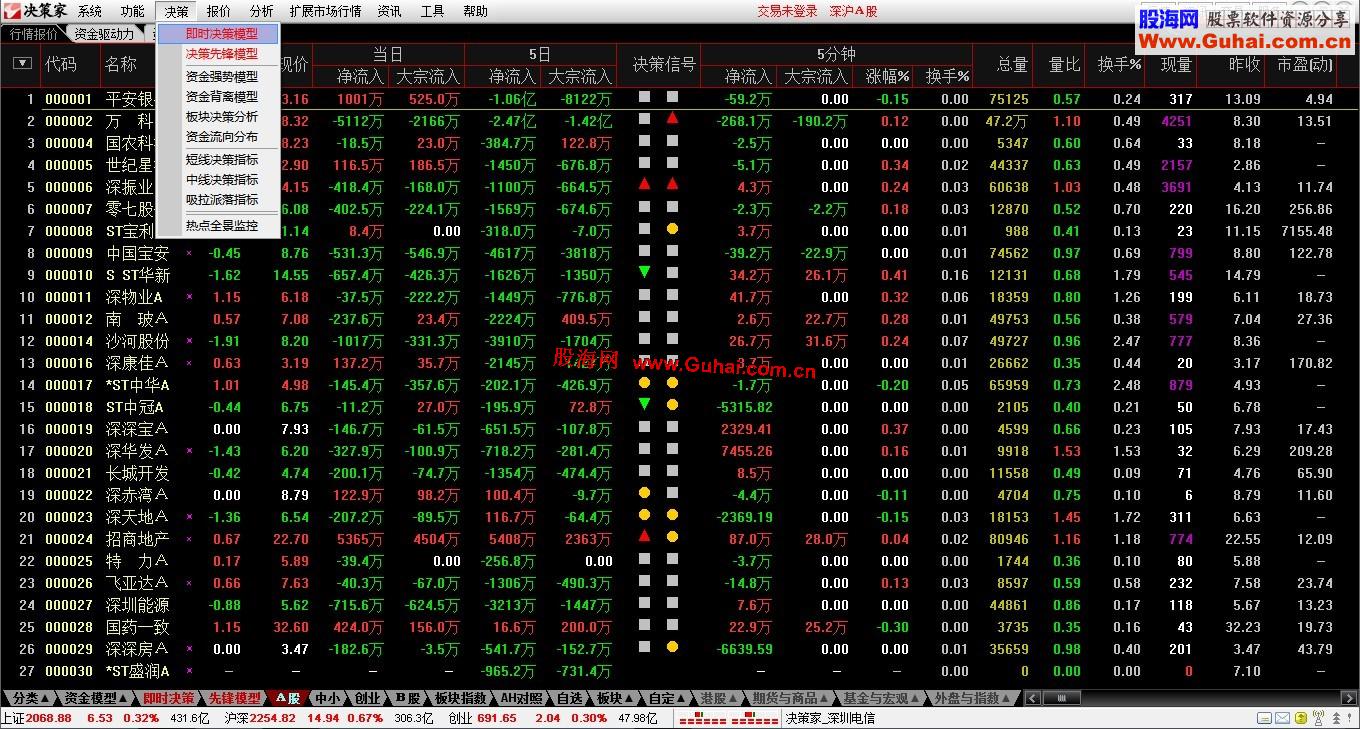Sort by the 量比 column header
The width and height of the screenshot is (1360, 729).
1064,64
